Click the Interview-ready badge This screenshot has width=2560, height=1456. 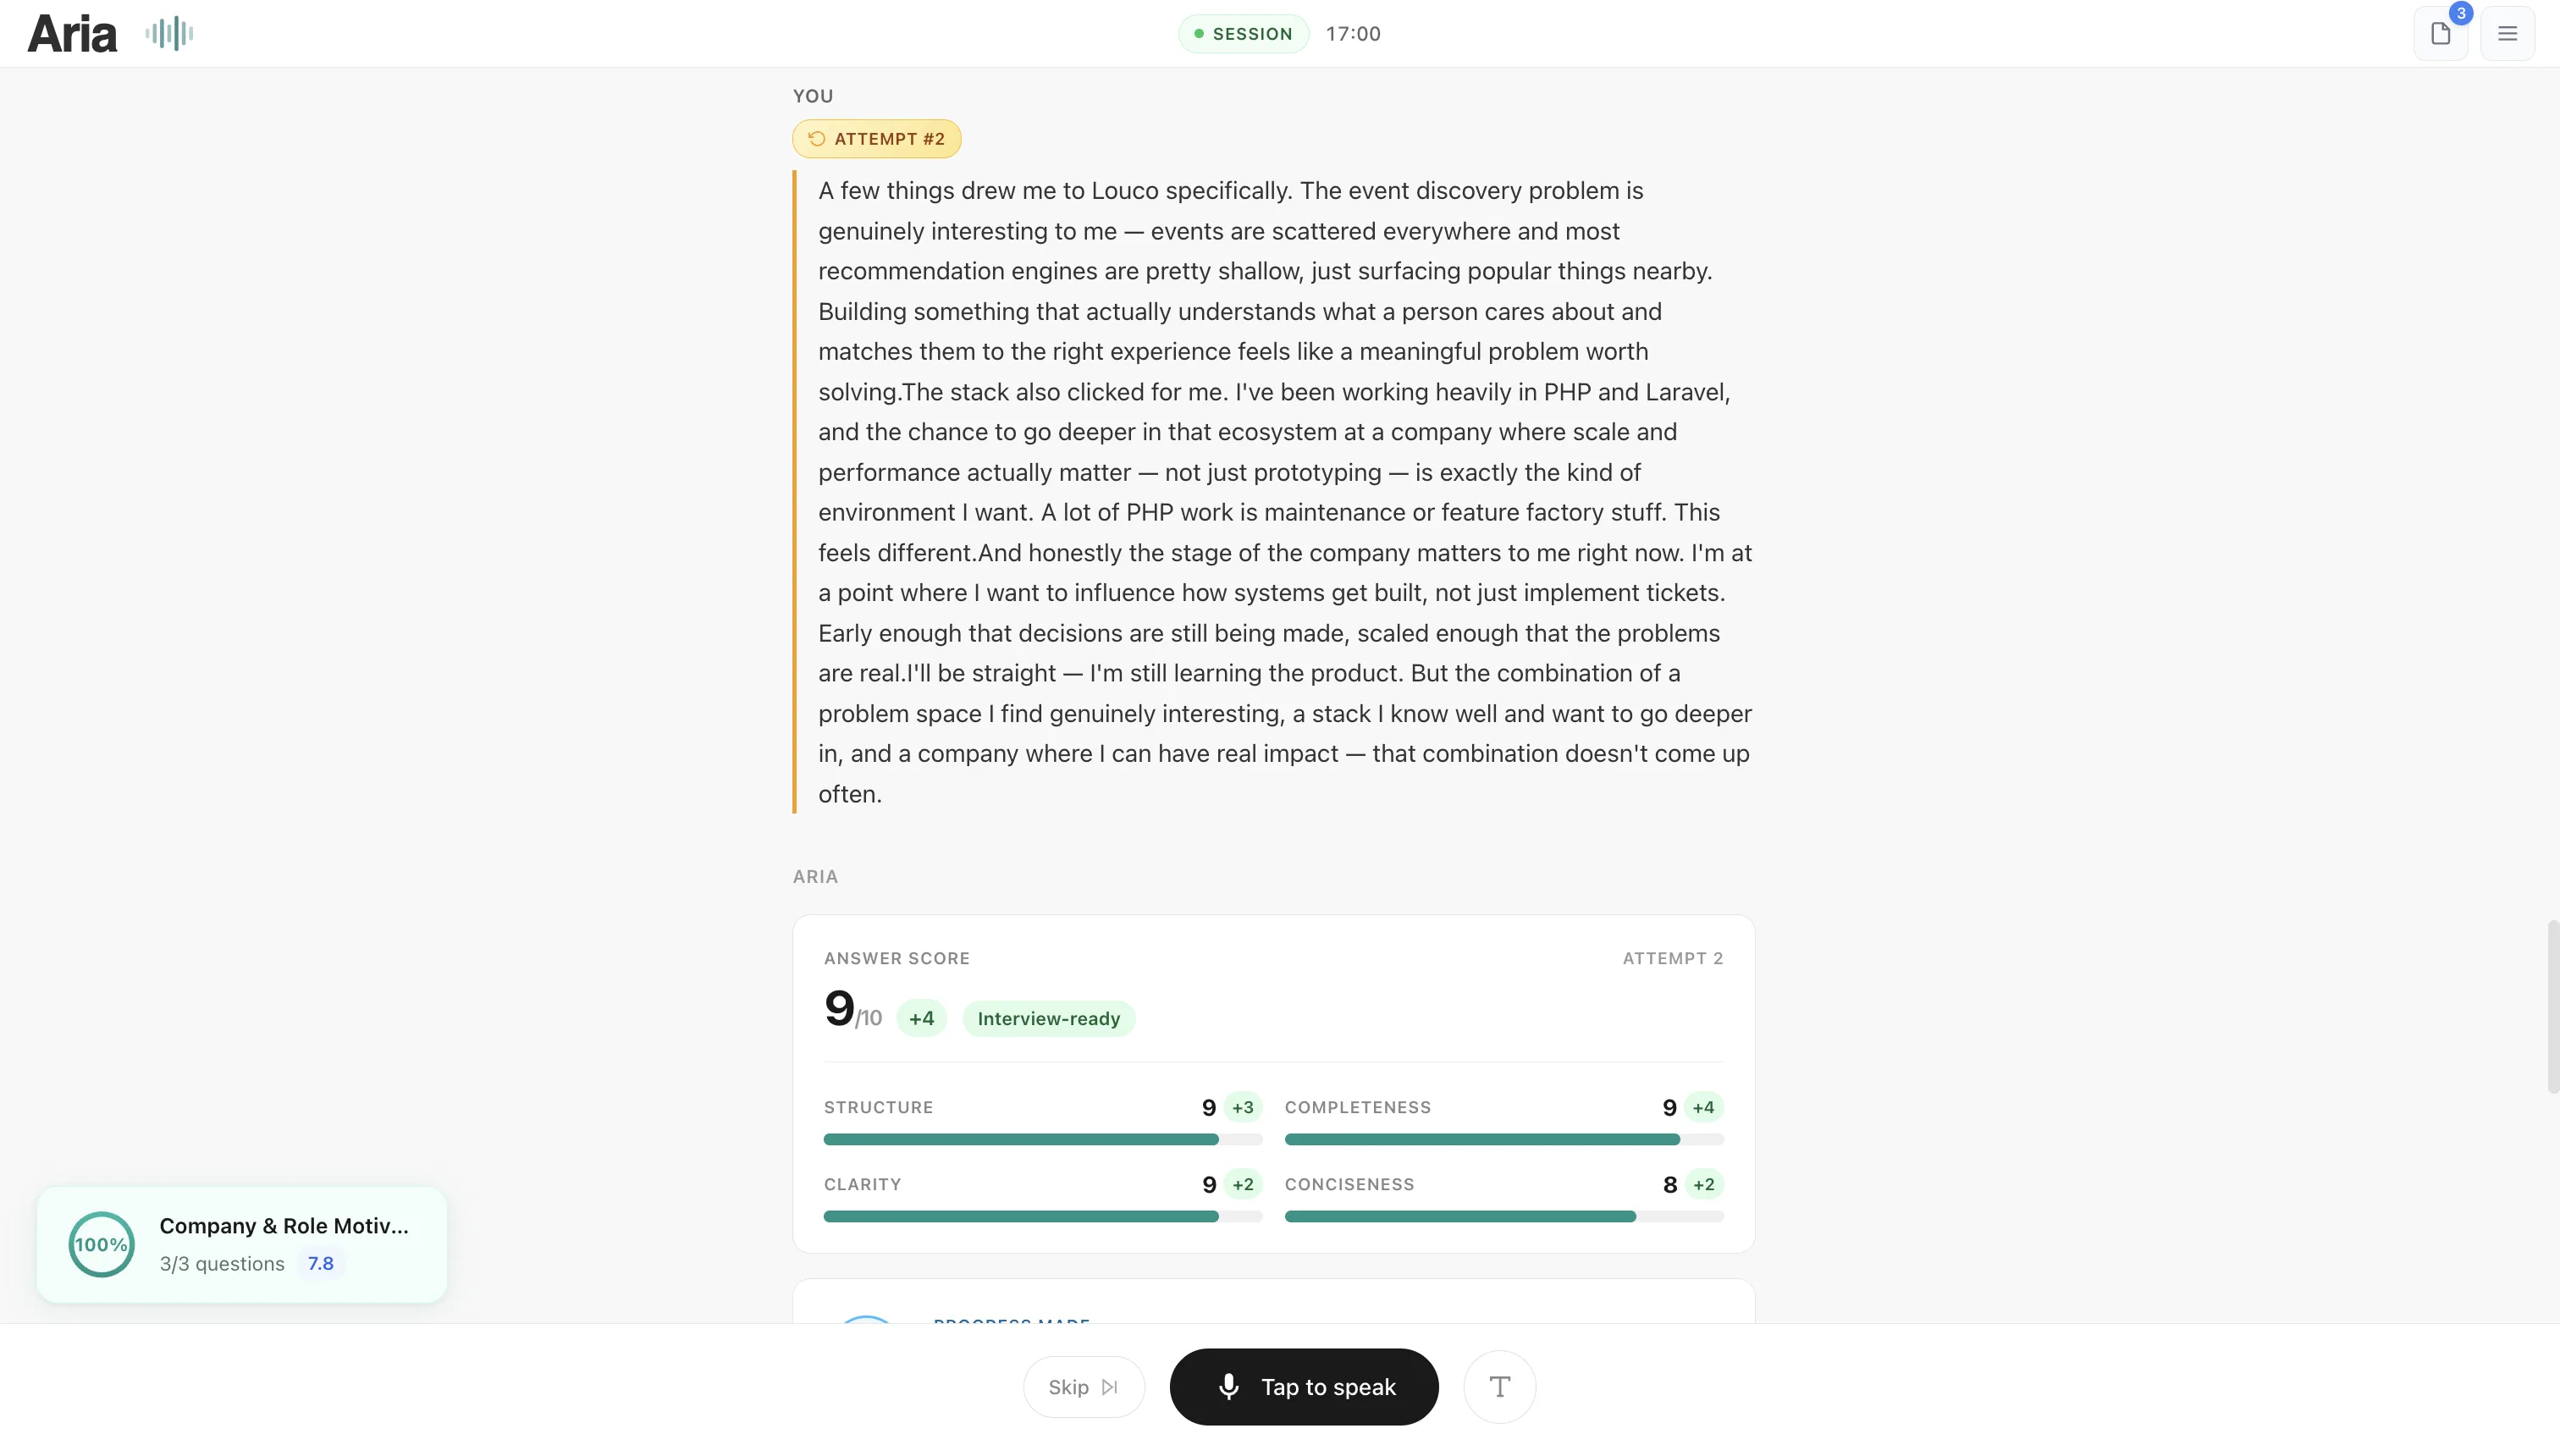[1048, 1018]
